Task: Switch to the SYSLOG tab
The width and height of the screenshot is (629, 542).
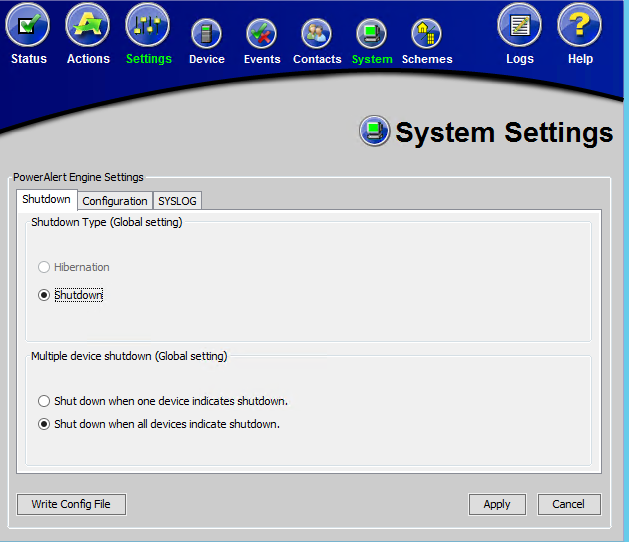Action: 177,201
